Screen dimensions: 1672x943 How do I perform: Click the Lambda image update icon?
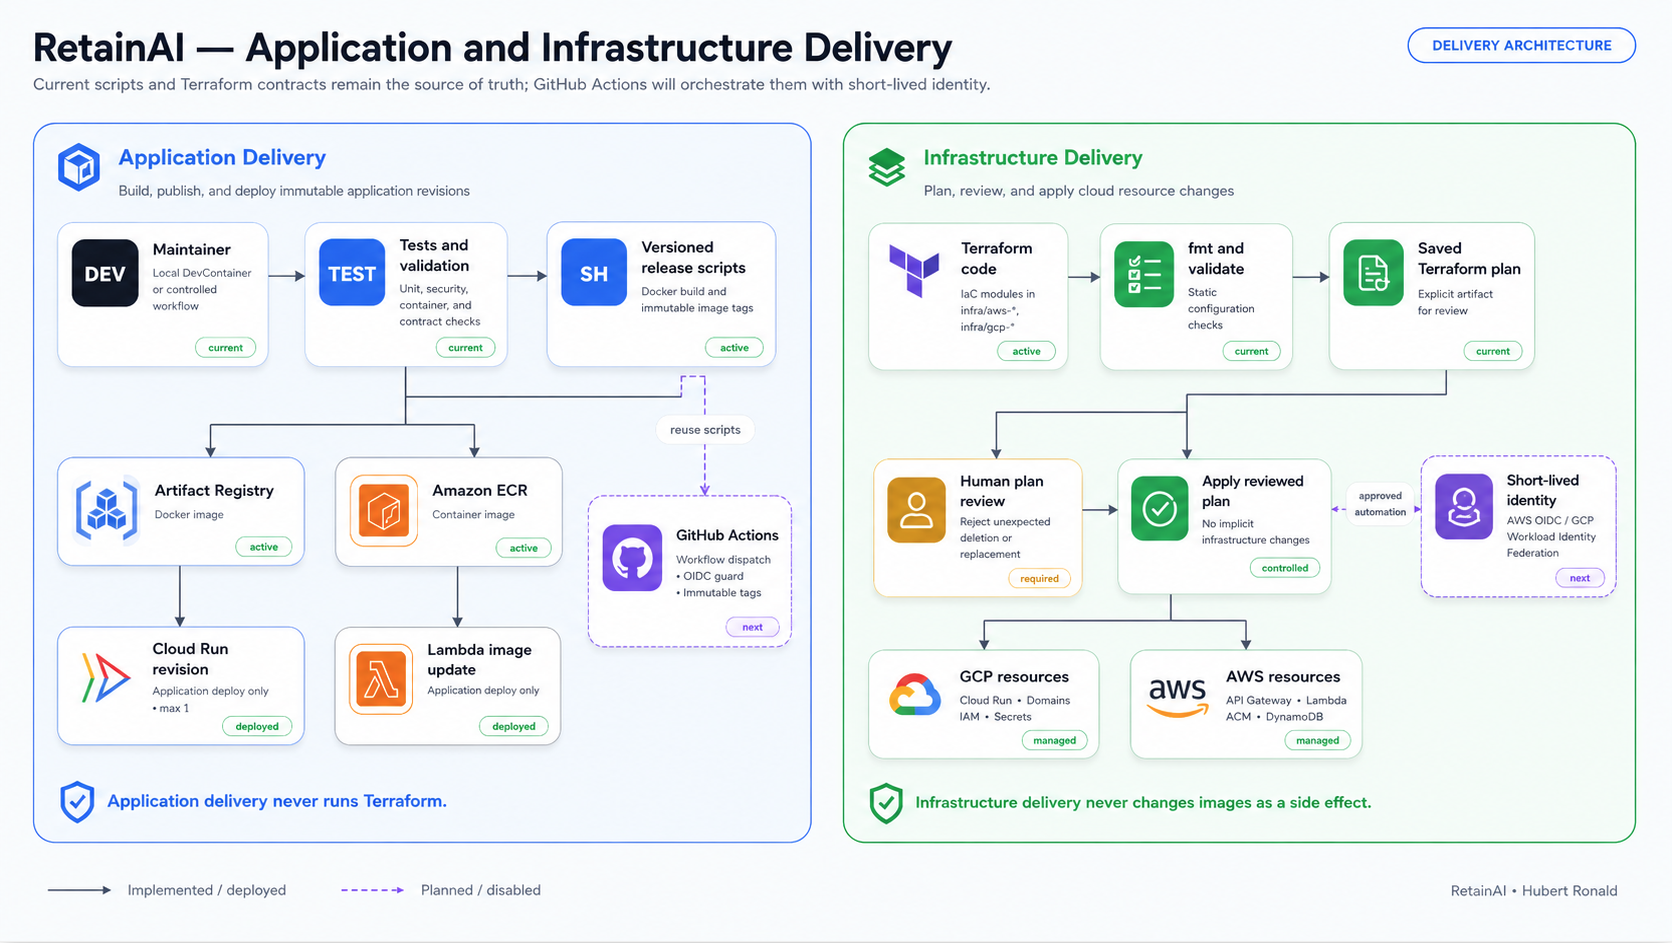coord(381,679)
